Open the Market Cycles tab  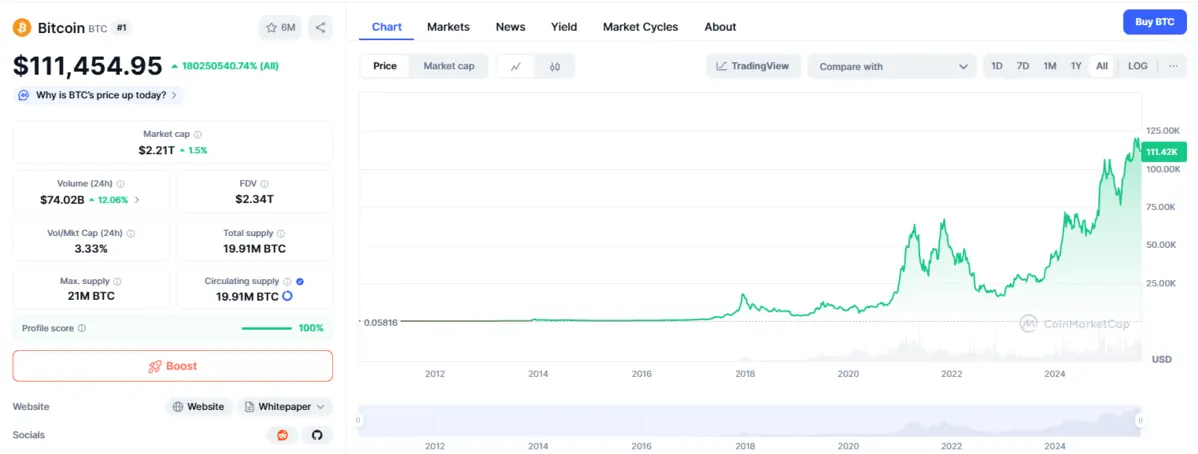640,27
